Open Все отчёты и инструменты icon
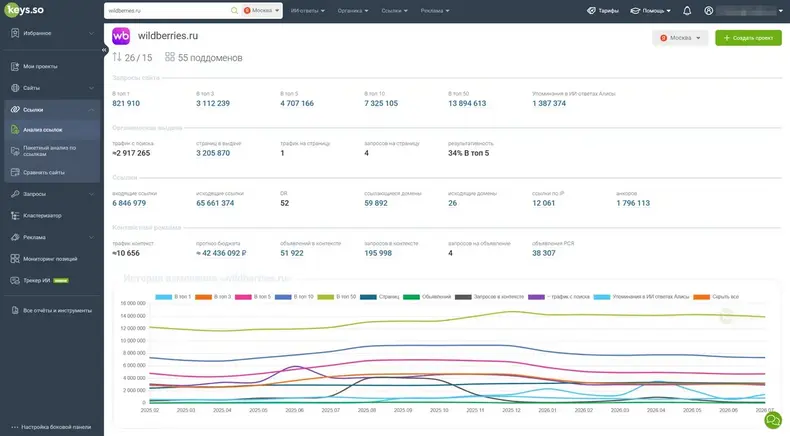790x436 pixels. (15, 310)
